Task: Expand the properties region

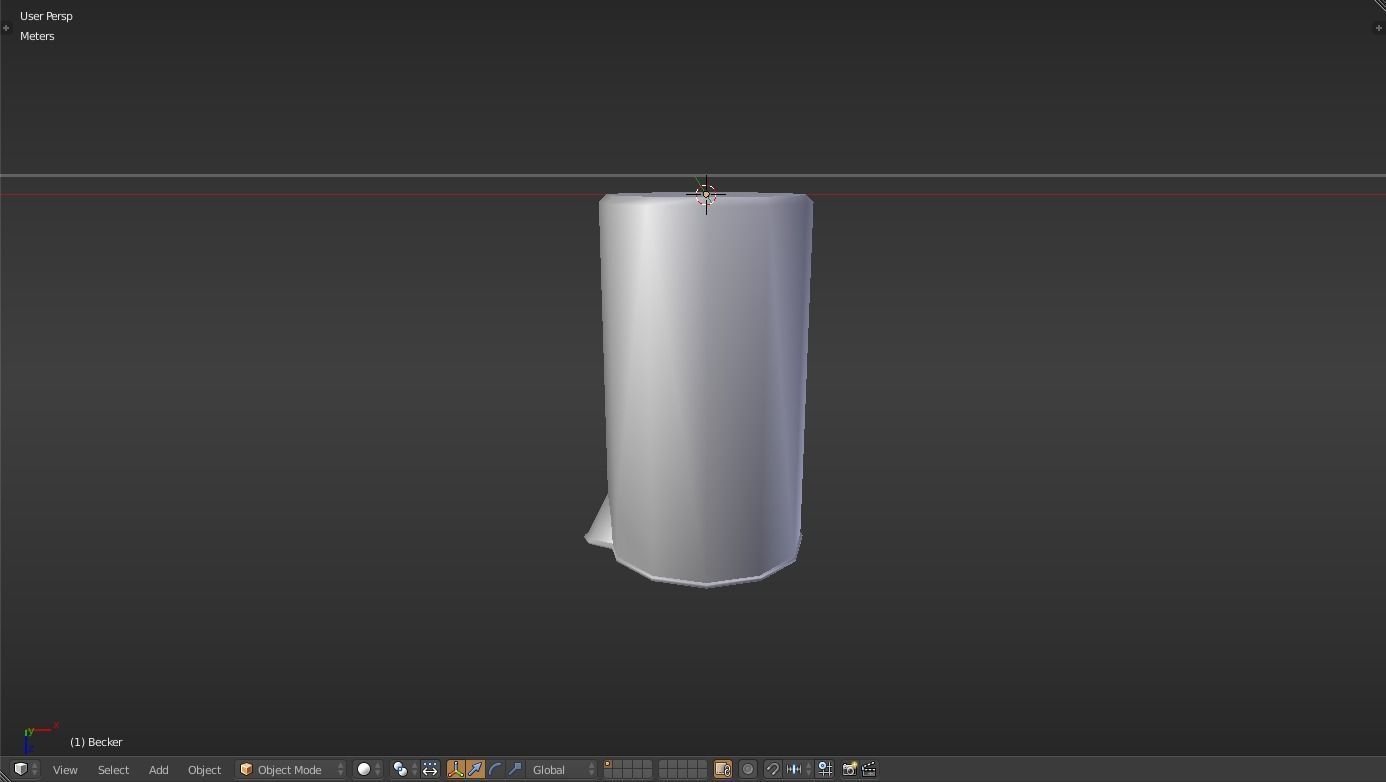Action: point(1379,27)
